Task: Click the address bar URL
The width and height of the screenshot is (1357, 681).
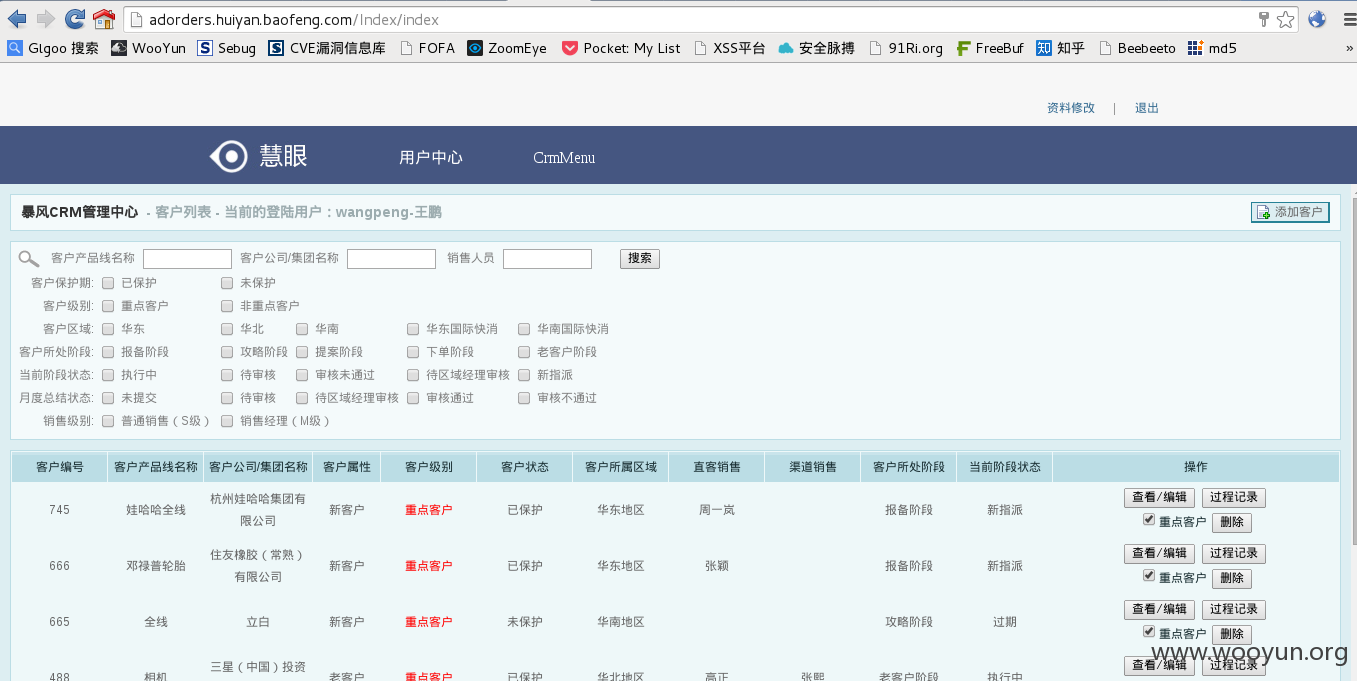Action: click(x=293, y=19)
